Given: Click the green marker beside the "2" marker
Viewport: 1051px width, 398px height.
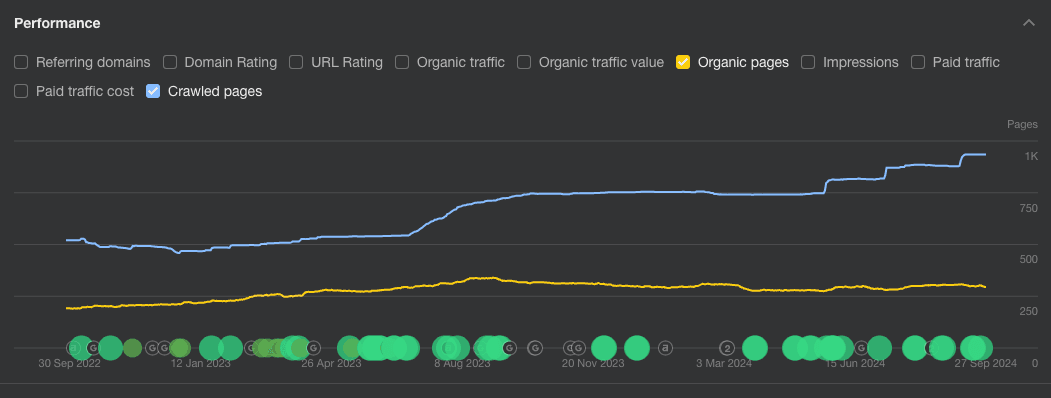Looking at the screenshot, I should [755, 348].
